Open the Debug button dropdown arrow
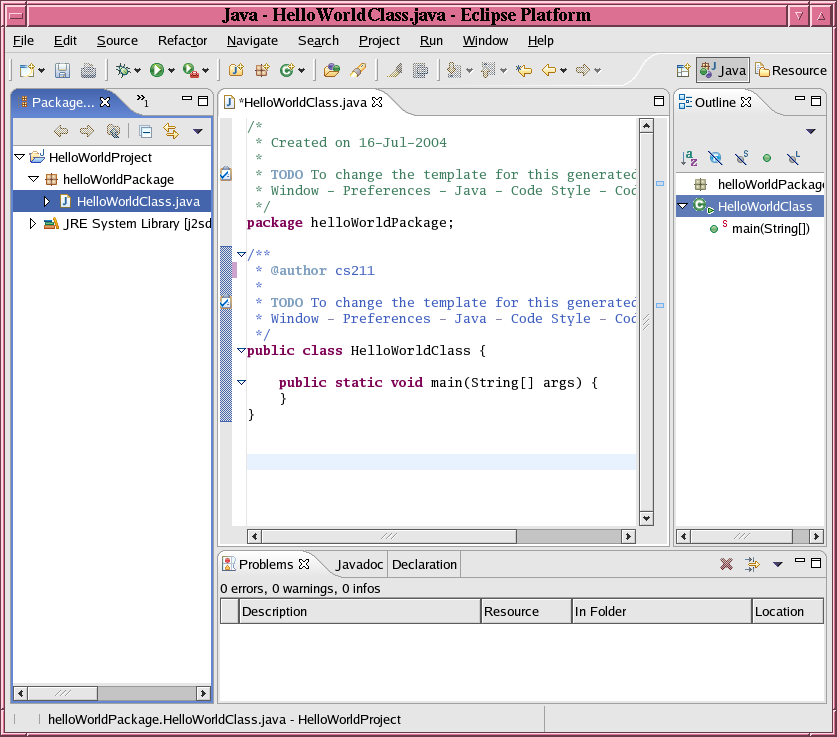837x737 pixels. tap(138, 70)
